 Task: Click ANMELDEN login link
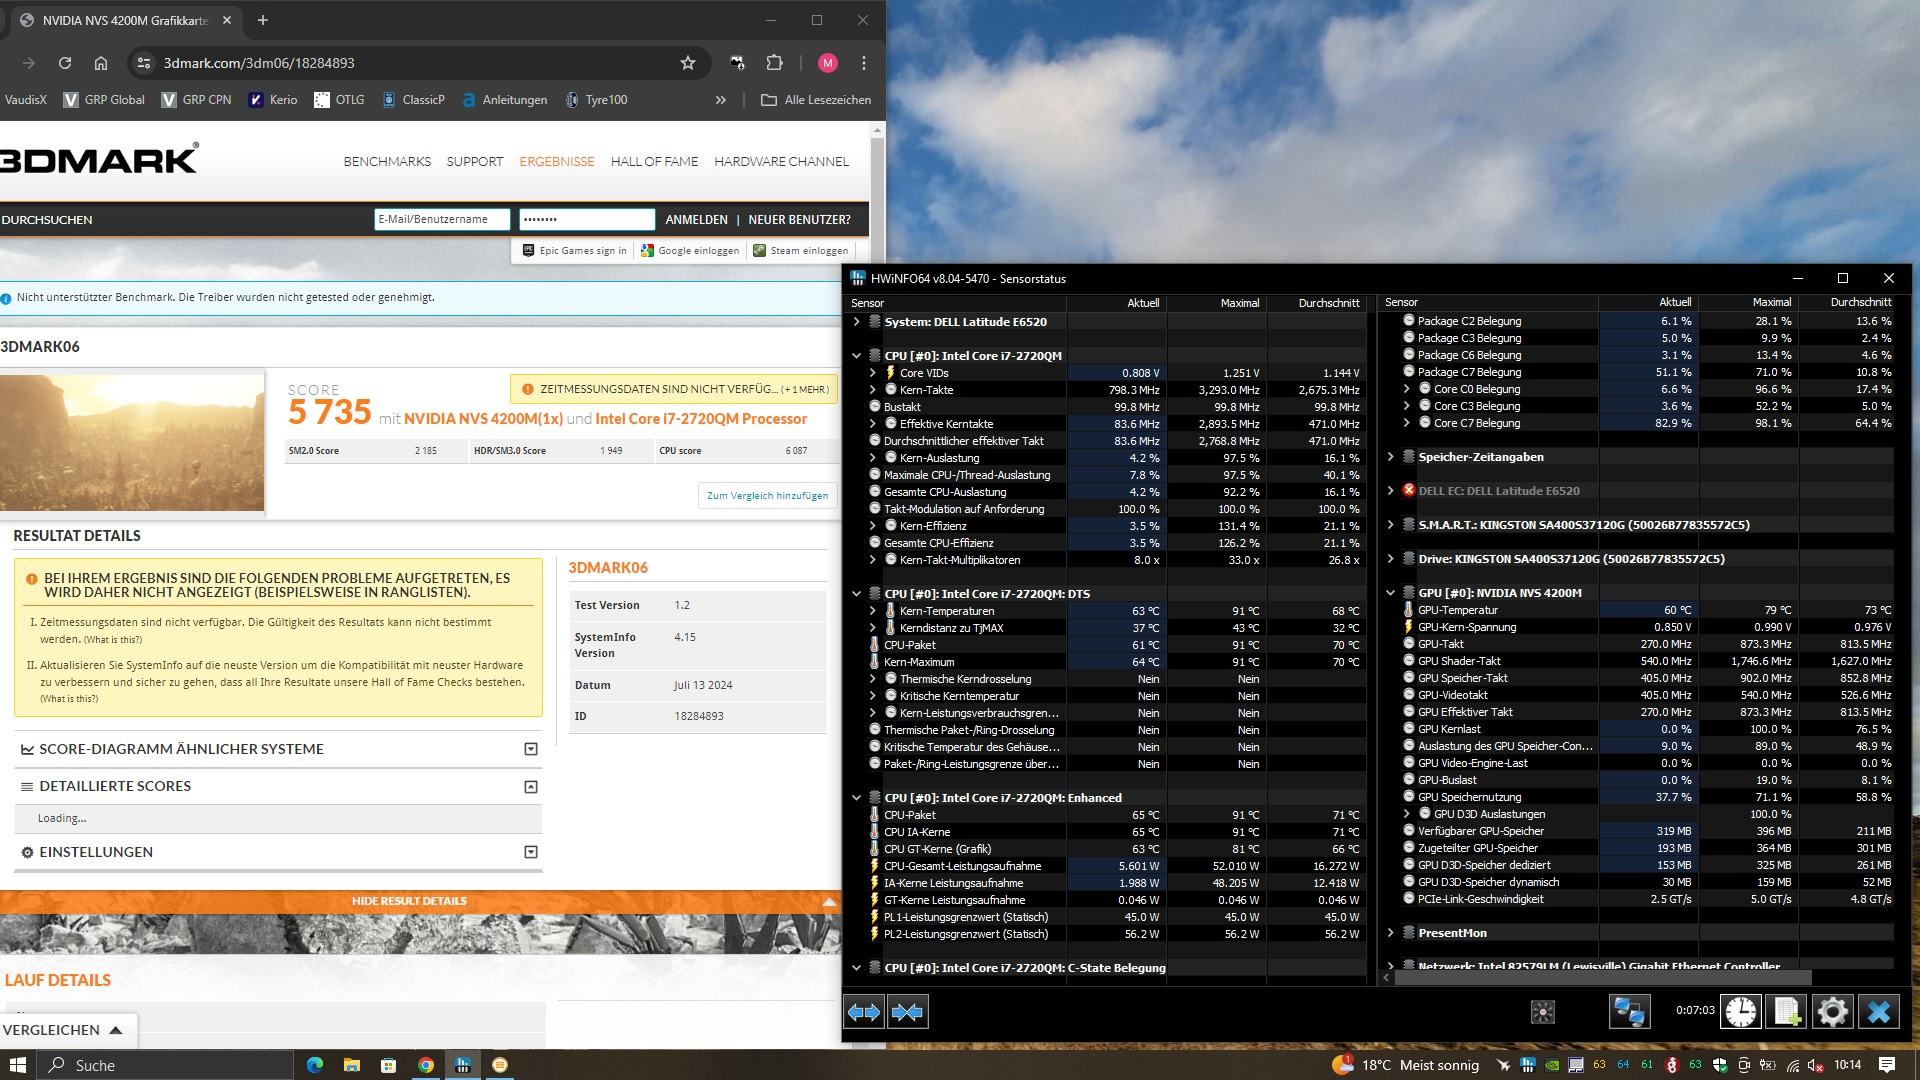696,220
